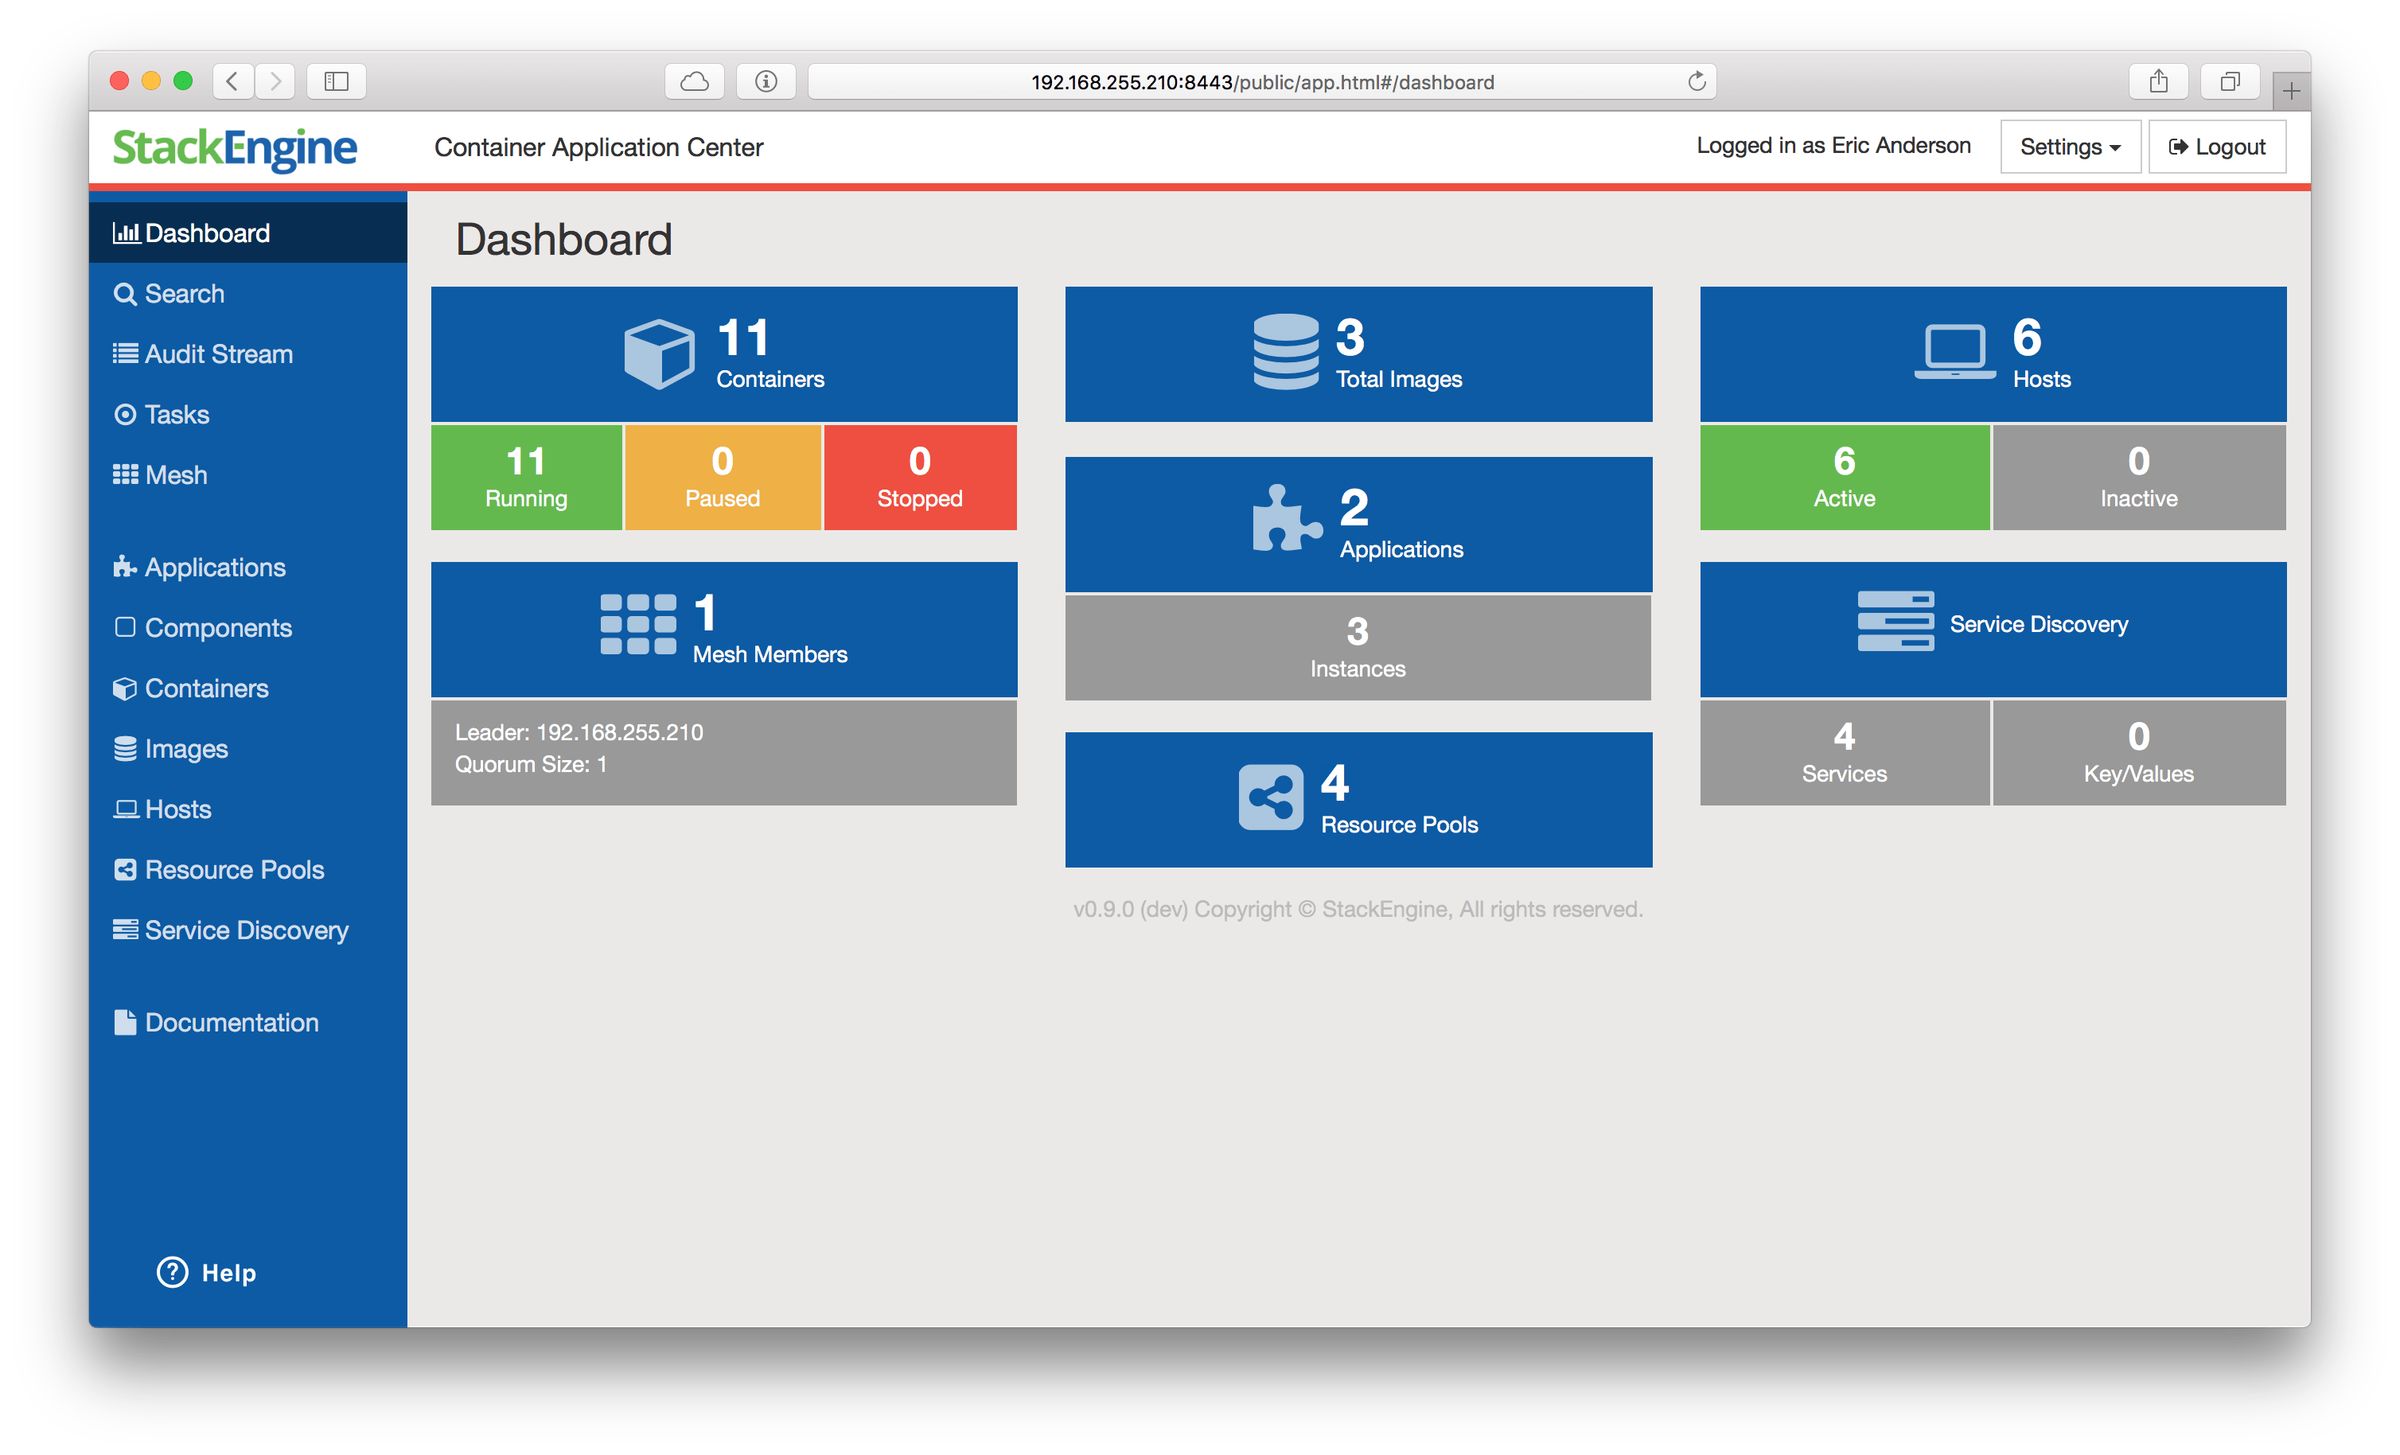
Task: Open Mesh using the grid icon
Action: point(124,474)
